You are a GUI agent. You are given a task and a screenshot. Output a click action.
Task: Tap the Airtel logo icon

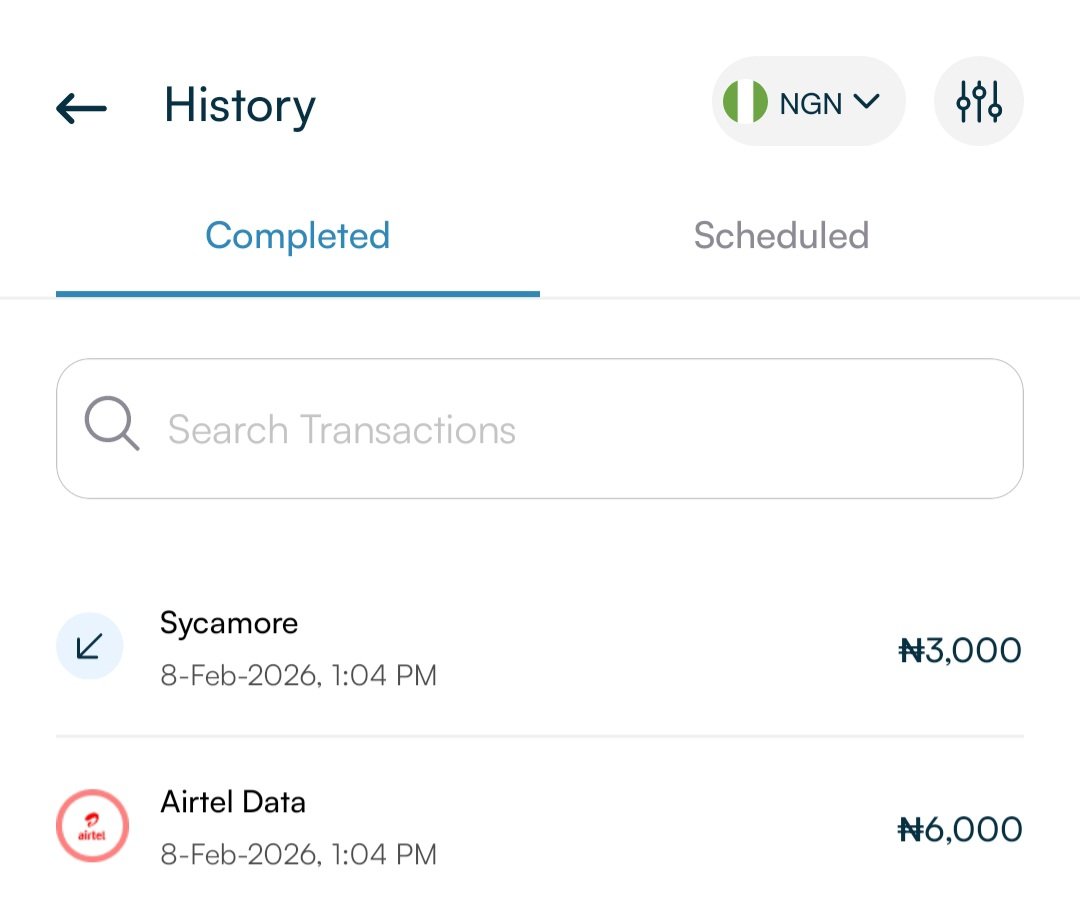click(x=92, y=826)
